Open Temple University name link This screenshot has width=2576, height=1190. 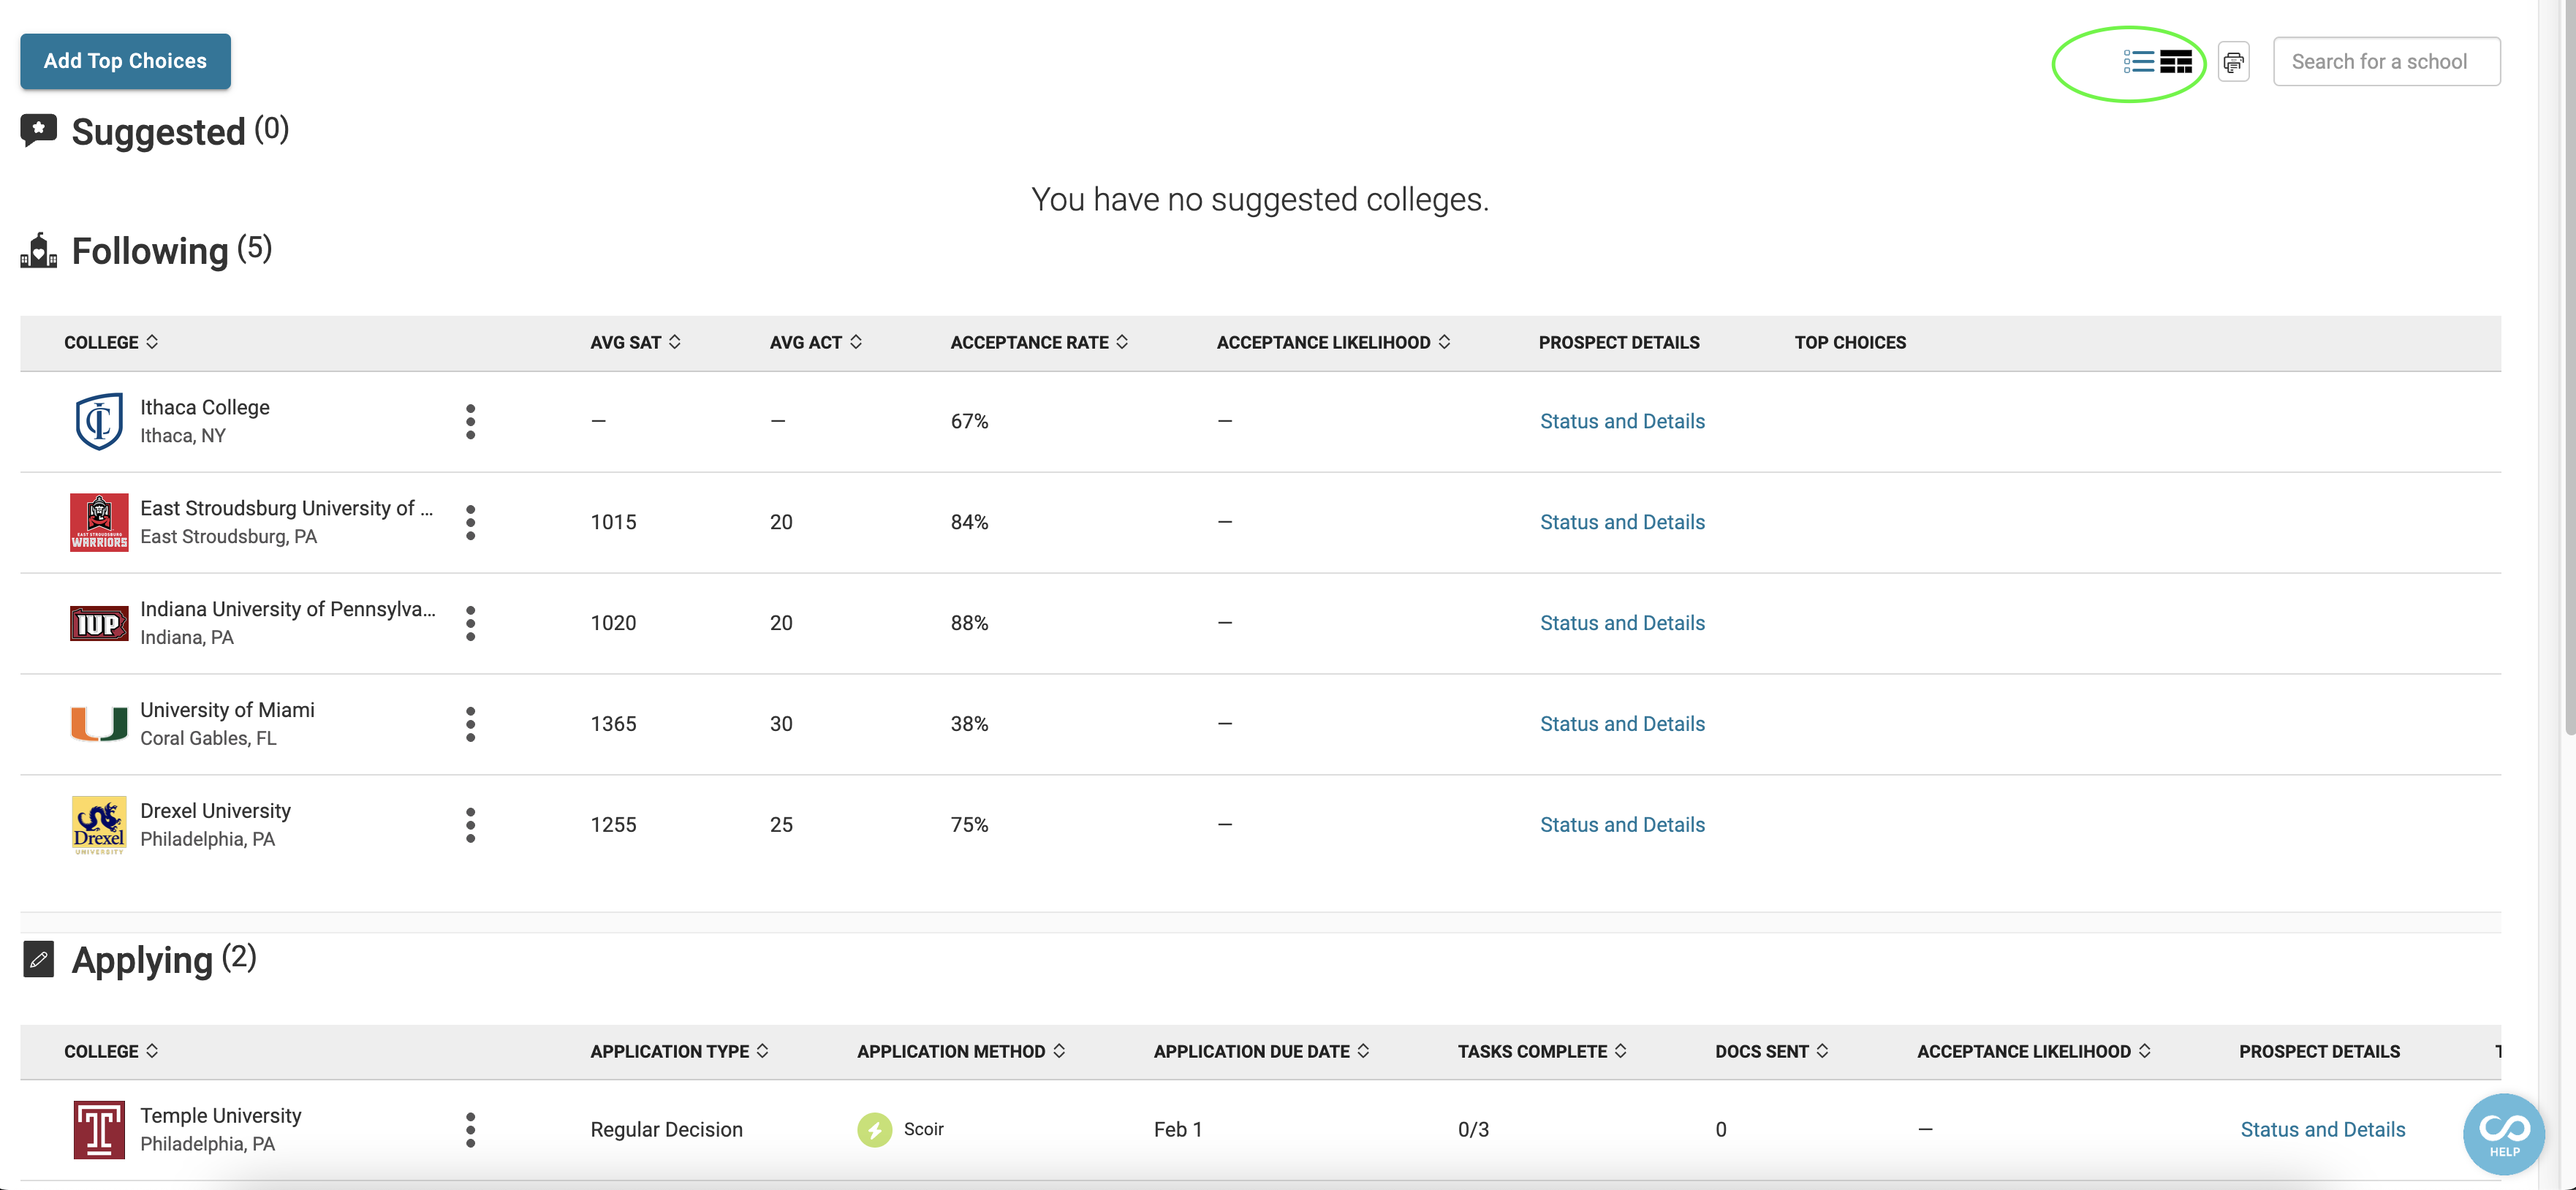pos(220,1116)
